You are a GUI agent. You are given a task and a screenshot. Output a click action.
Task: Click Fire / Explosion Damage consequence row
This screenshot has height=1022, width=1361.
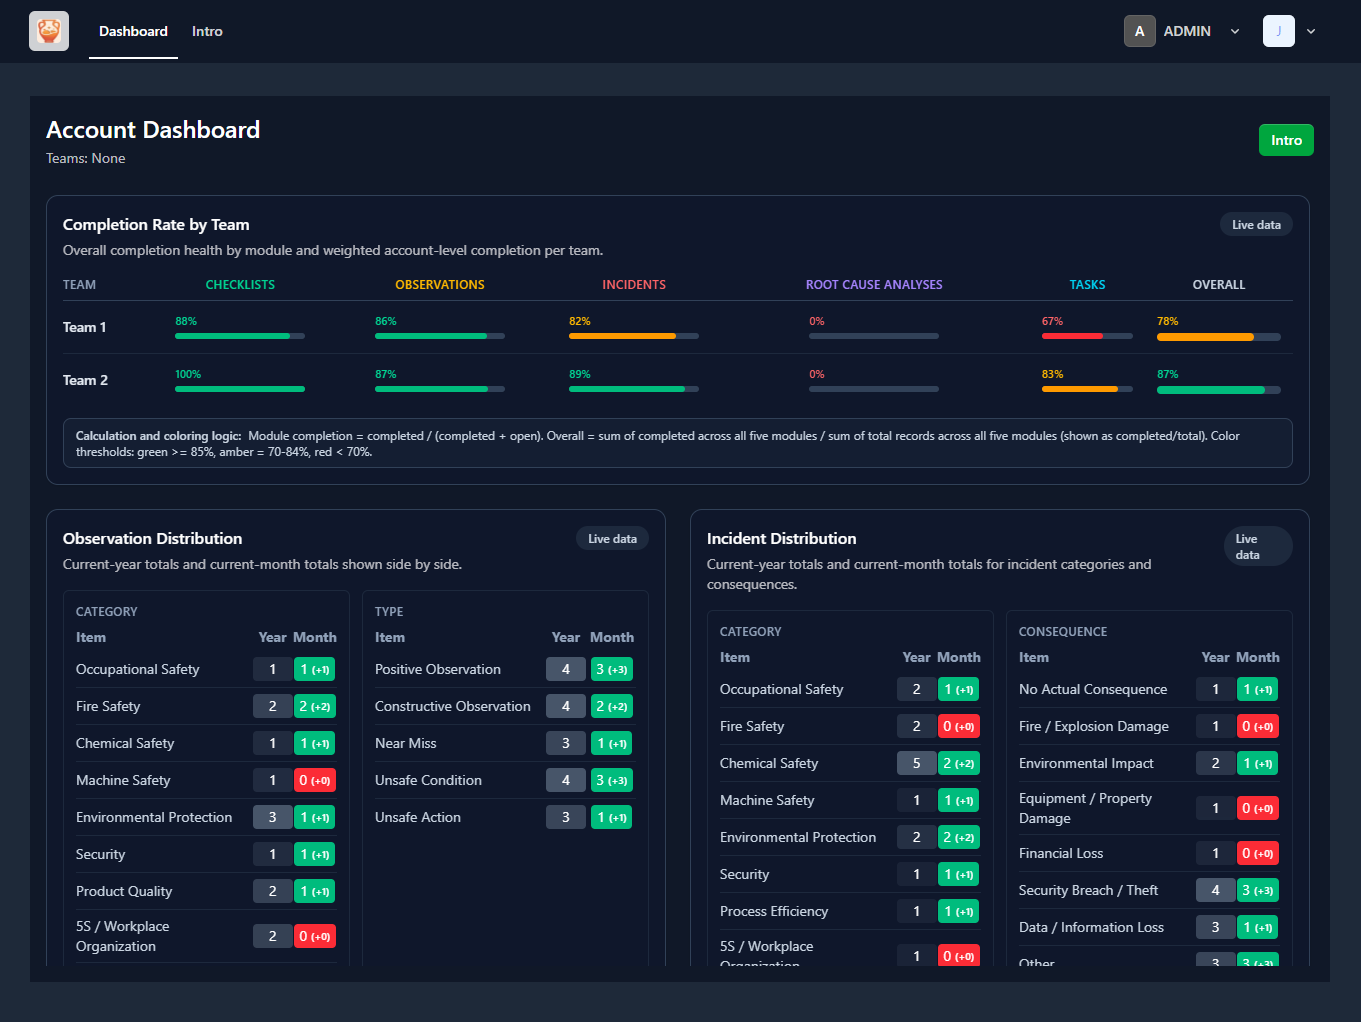pyautogui.click(x=1149, y=726)
